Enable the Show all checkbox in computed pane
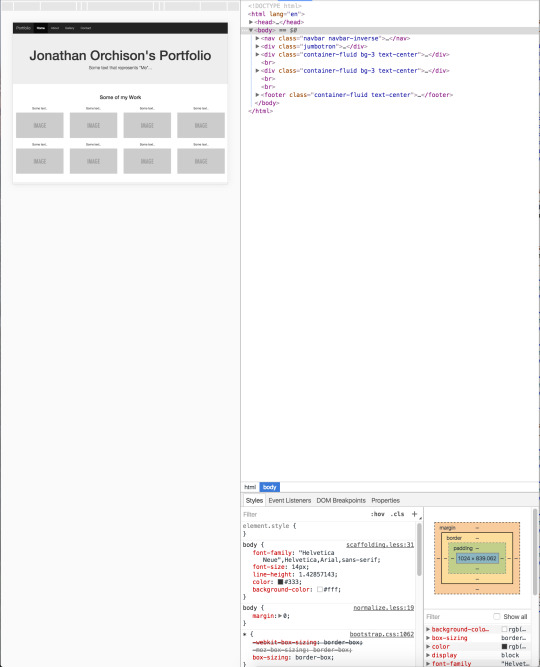The image size is (540, 667). pos(496,616)
